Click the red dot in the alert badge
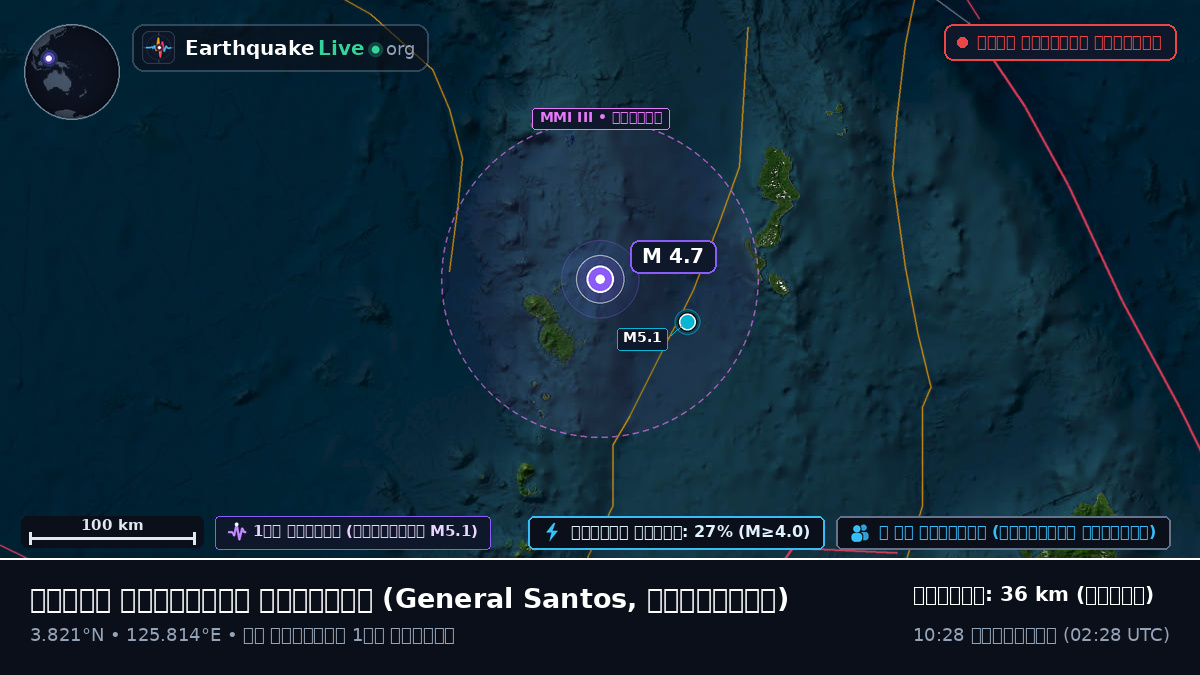1200x675 pixels. click(962, 43)
